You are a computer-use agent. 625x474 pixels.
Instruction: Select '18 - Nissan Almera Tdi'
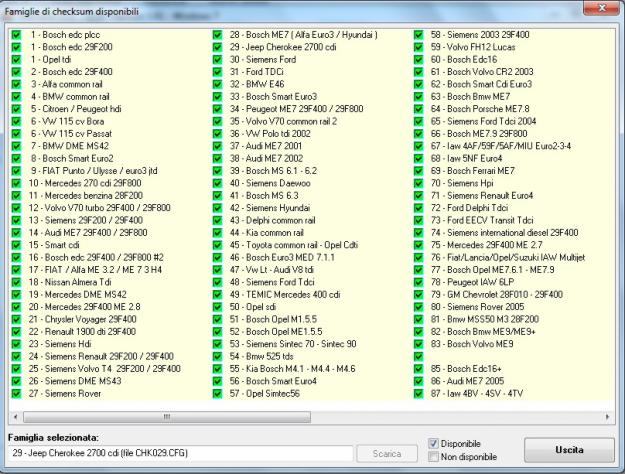click(70, 282)
